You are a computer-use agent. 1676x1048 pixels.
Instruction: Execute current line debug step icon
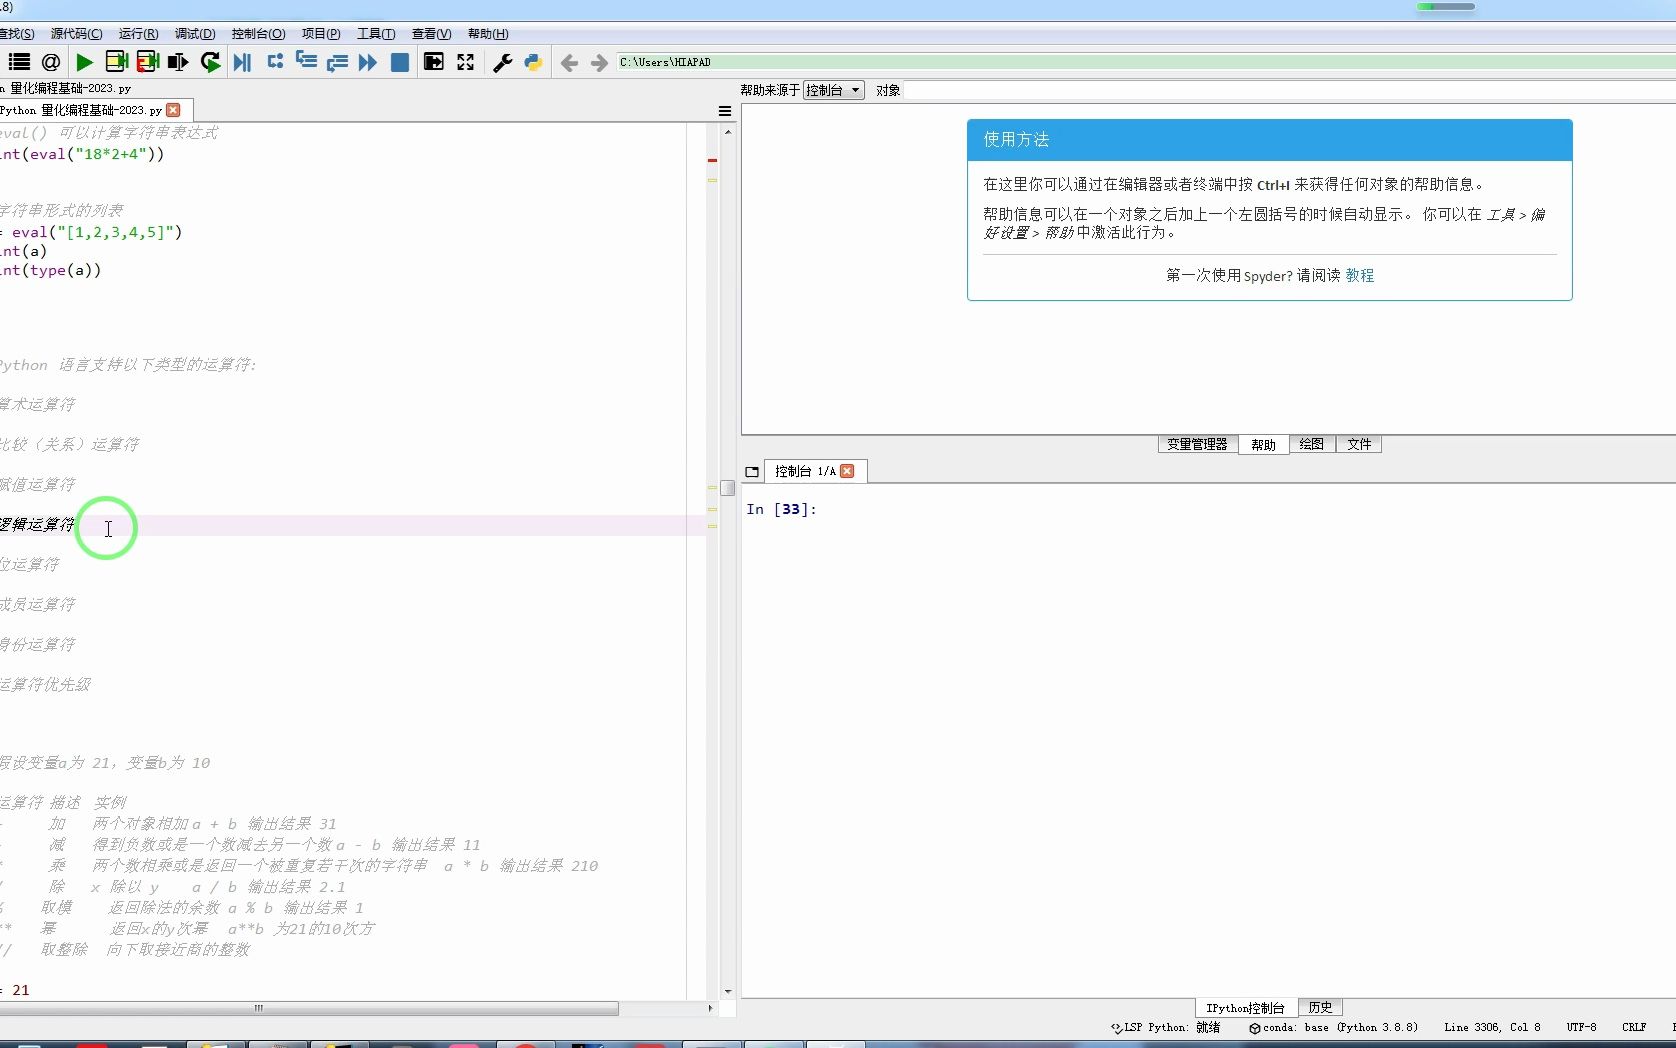275,62
